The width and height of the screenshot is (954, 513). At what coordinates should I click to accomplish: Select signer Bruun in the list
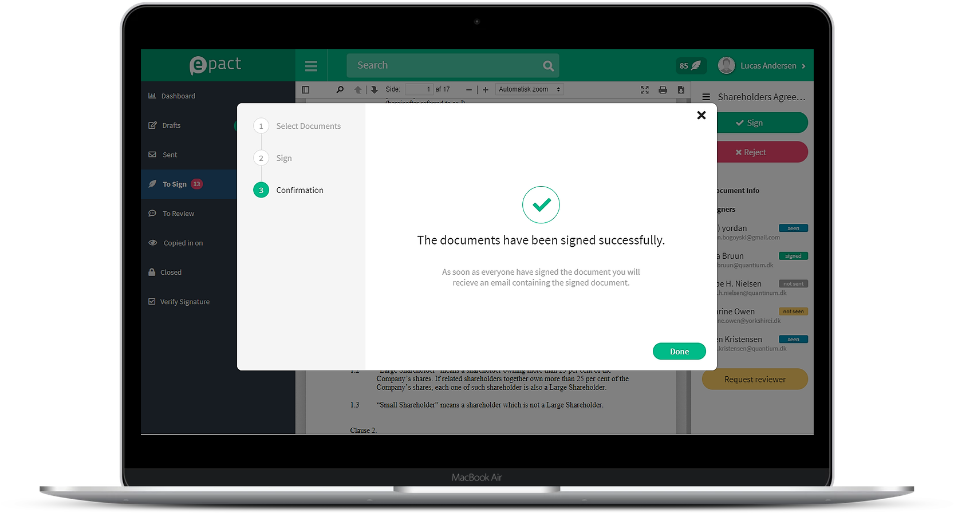(762, 260)
